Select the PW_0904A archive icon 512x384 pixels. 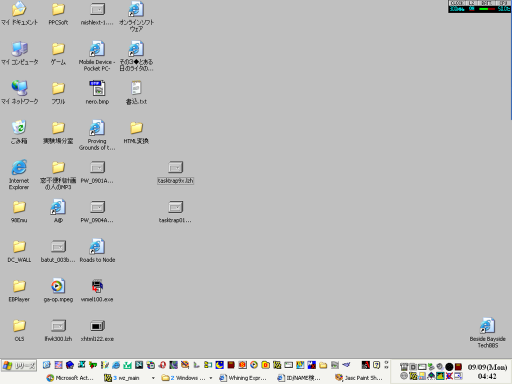pos(97,212)
